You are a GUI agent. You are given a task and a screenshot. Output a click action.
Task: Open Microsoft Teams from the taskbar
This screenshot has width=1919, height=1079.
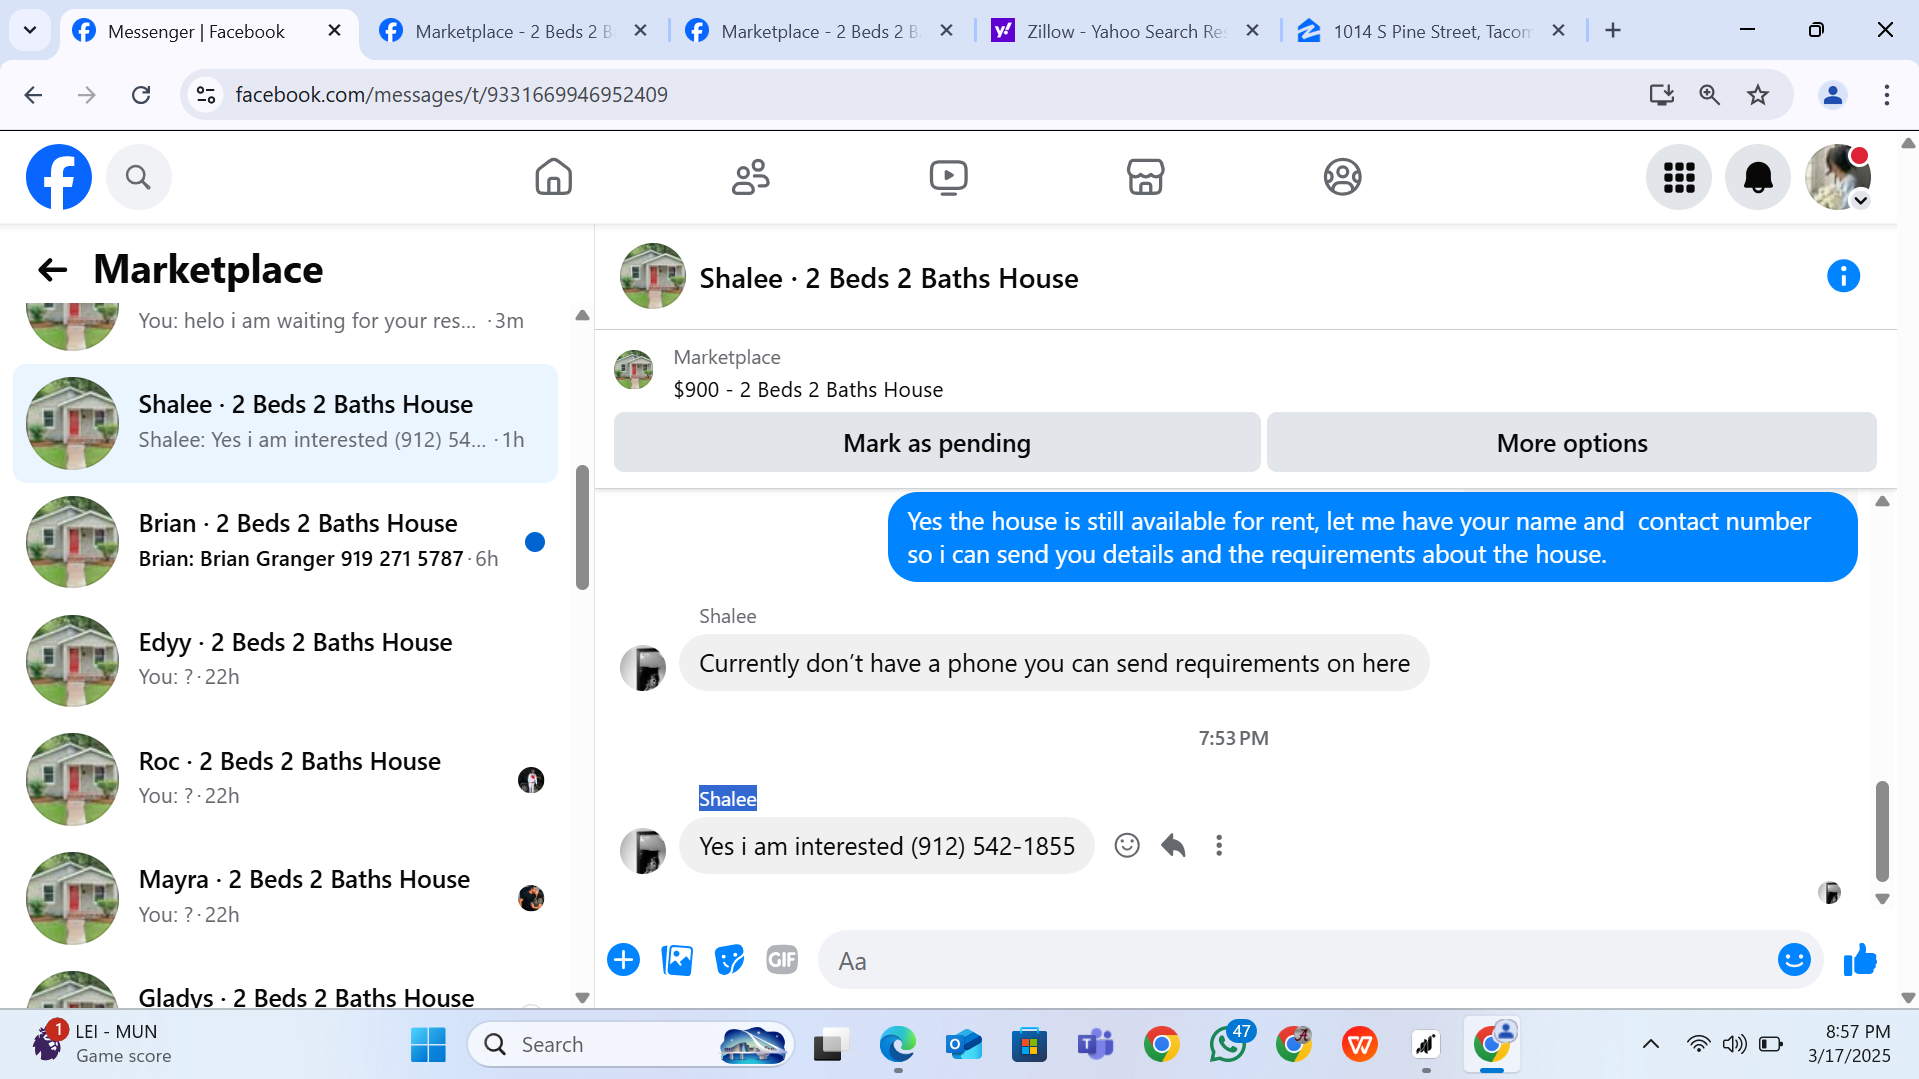(x=1095, y=1045)
